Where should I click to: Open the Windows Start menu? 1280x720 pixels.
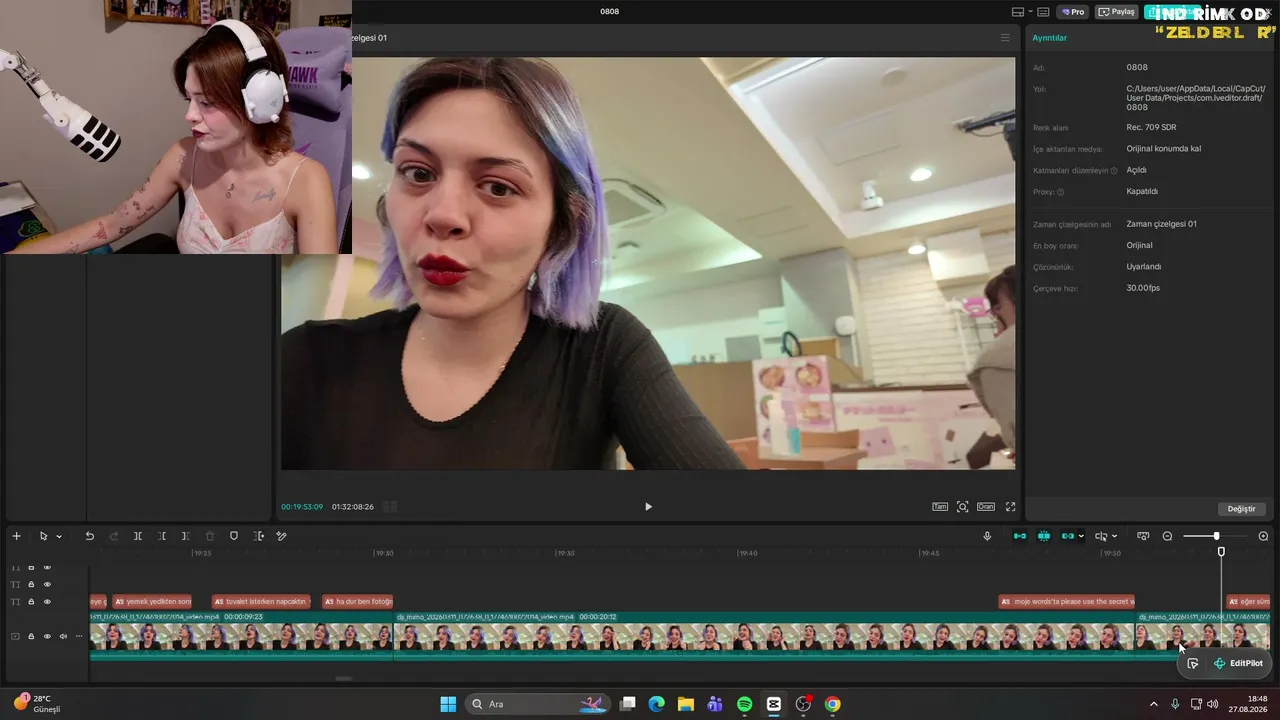point(448,704)
